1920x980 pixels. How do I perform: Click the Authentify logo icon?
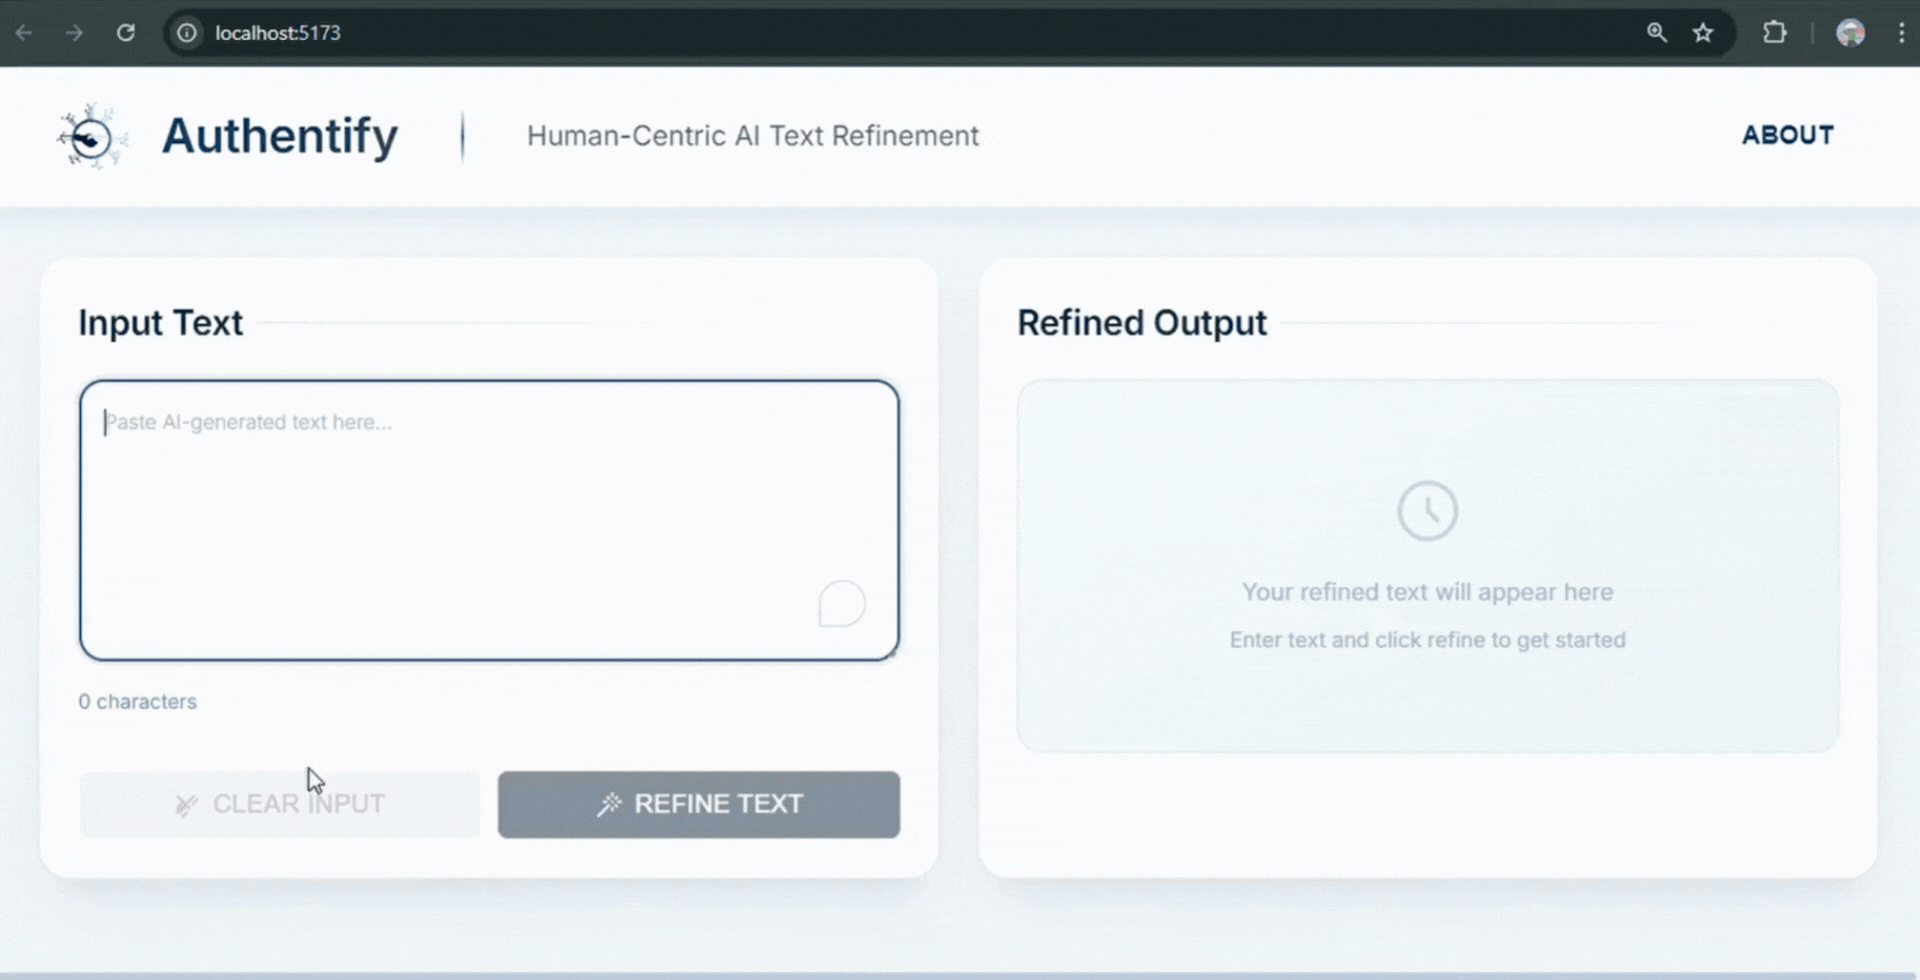(x=92, y=136)
